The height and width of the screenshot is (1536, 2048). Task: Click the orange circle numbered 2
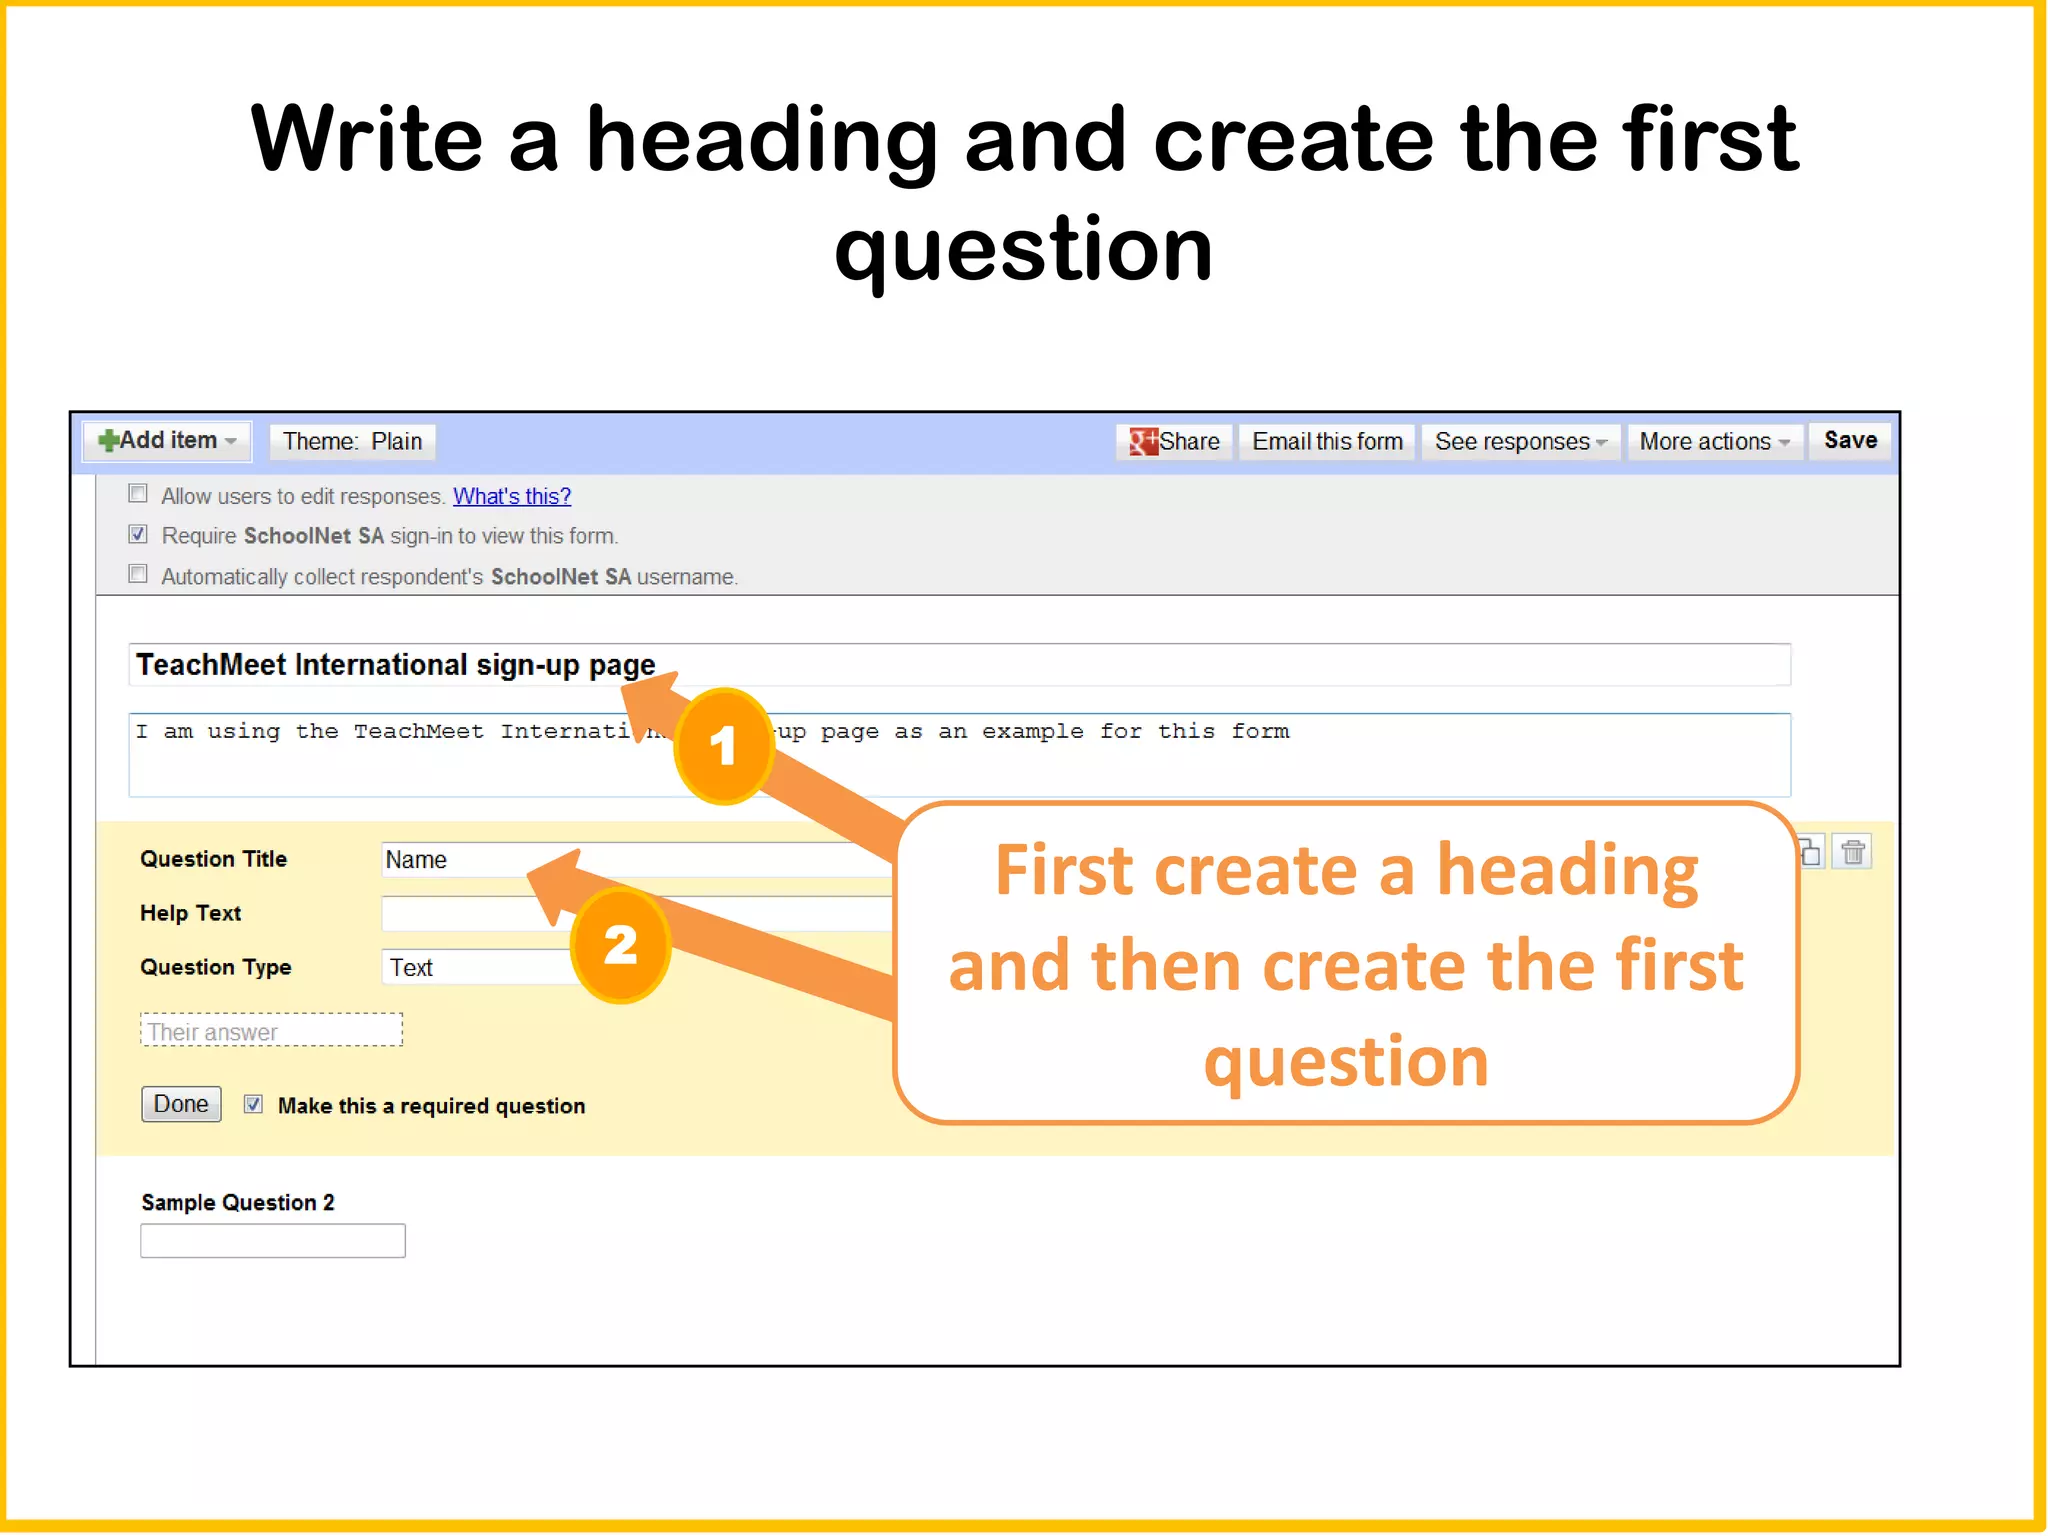[x=620, y=945]
